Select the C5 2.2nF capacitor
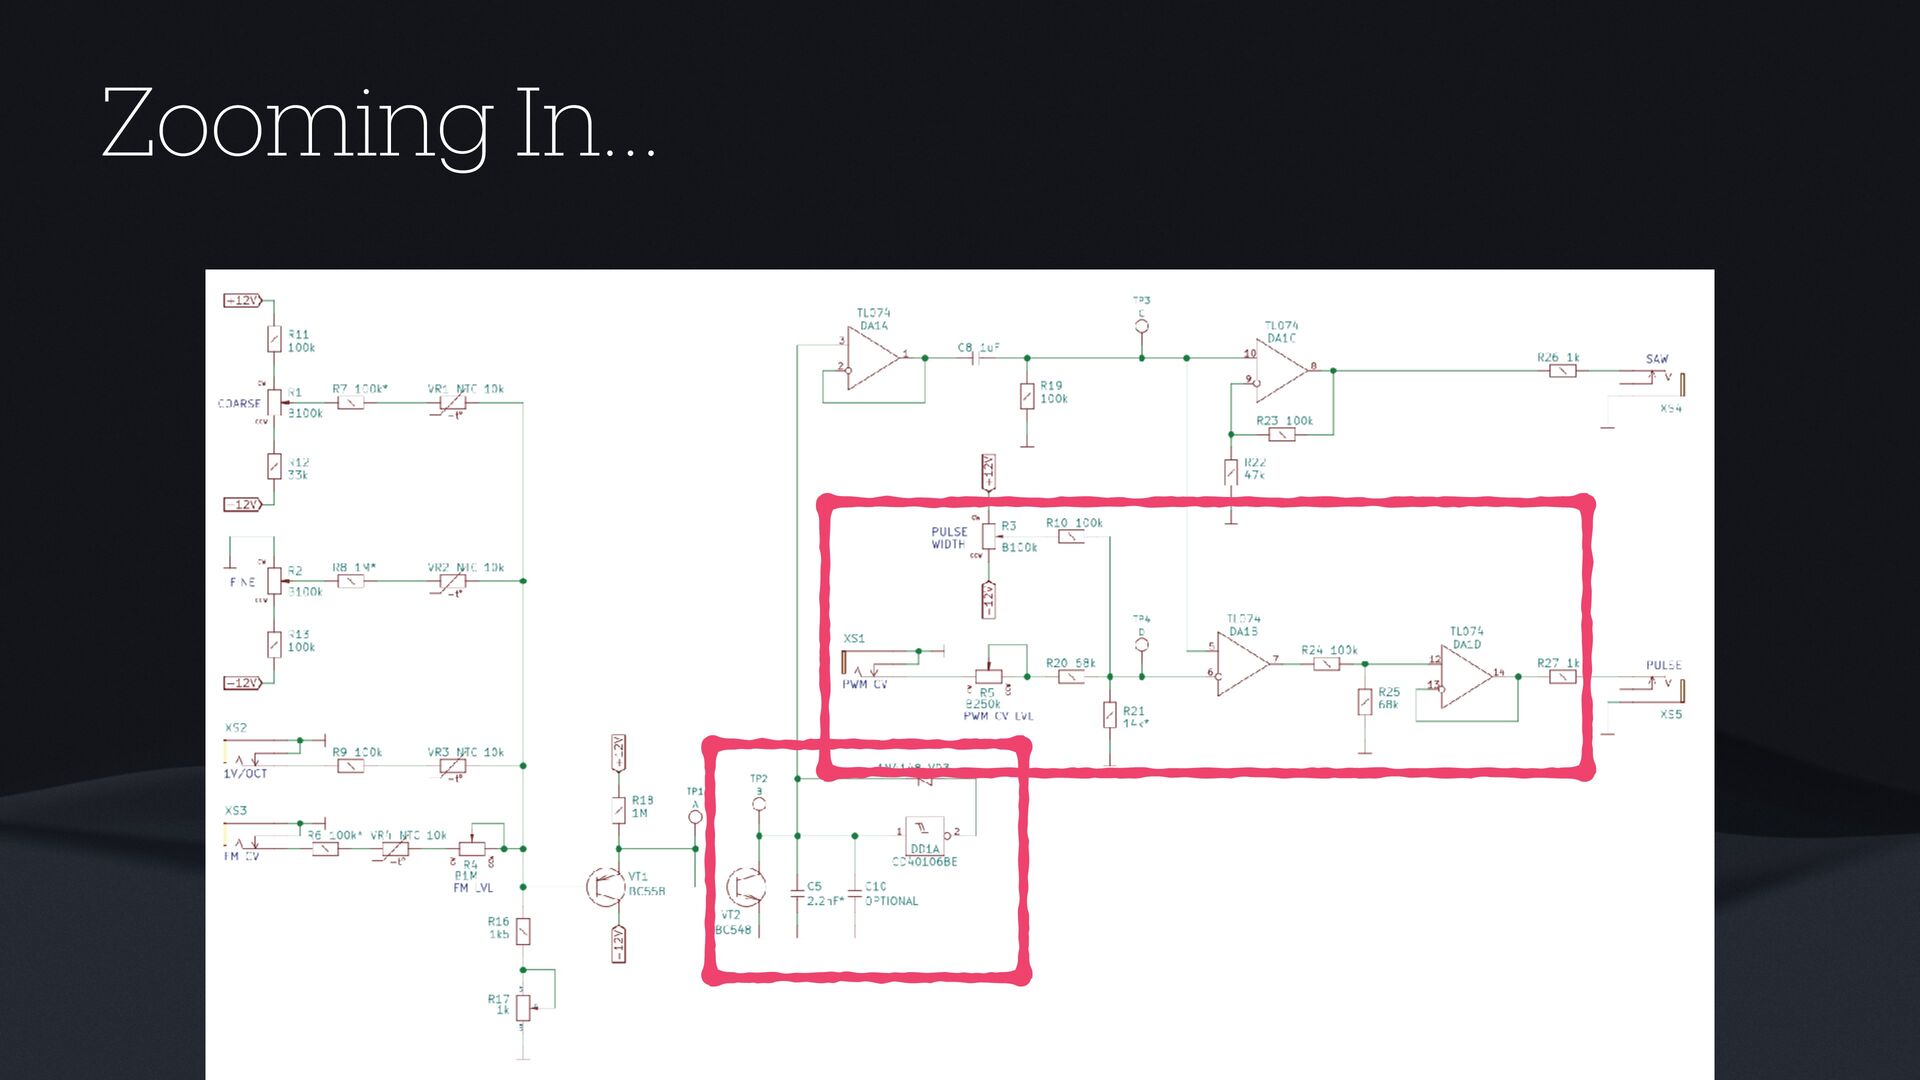 [x=797, y=893]
